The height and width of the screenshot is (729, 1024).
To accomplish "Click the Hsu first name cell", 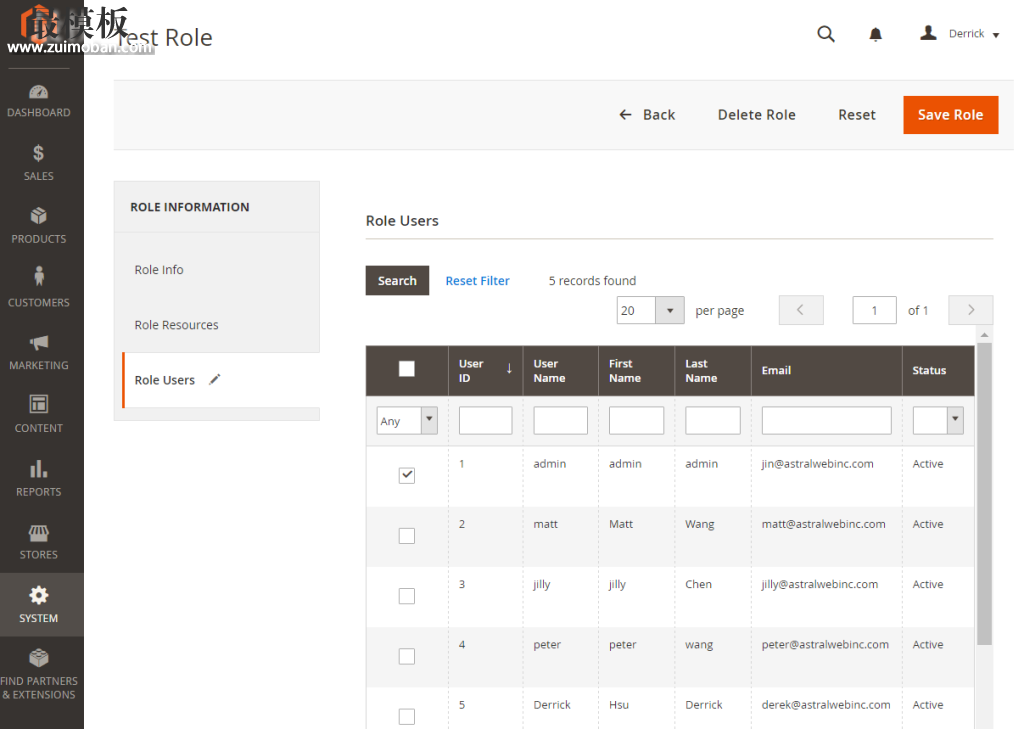I will point(619,705).
